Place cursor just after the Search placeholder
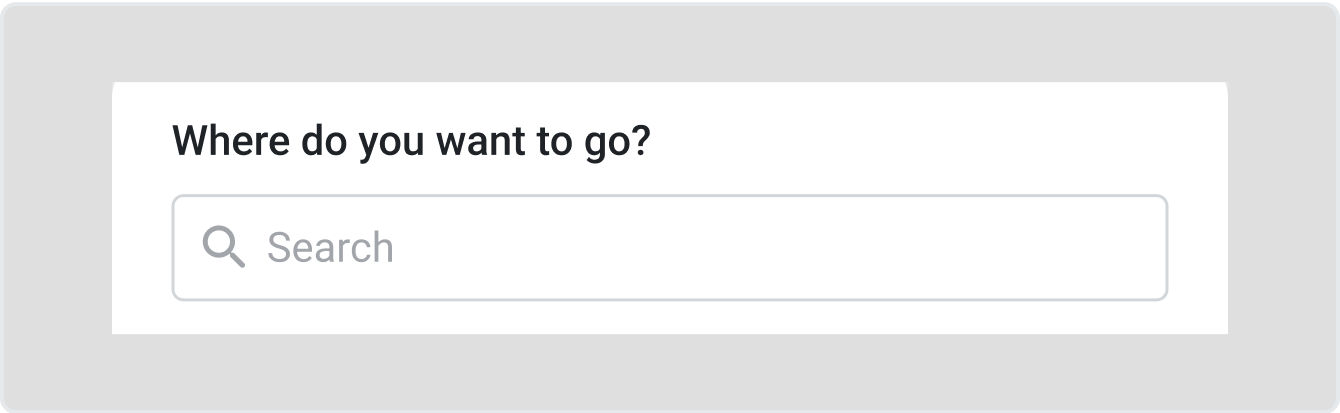The width and height of the screenshot is (1340, 413). tap(398, 248)
